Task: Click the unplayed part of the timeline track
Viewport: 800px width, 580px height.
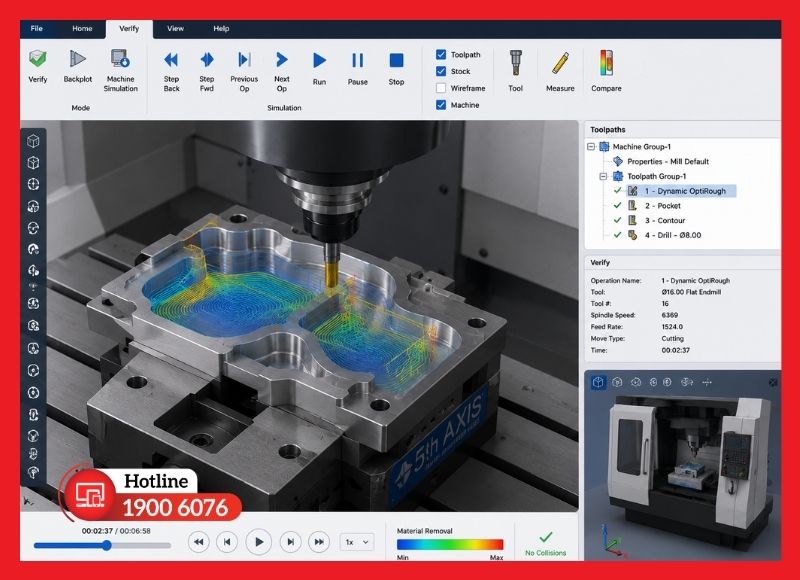Action: click(141, 545)
